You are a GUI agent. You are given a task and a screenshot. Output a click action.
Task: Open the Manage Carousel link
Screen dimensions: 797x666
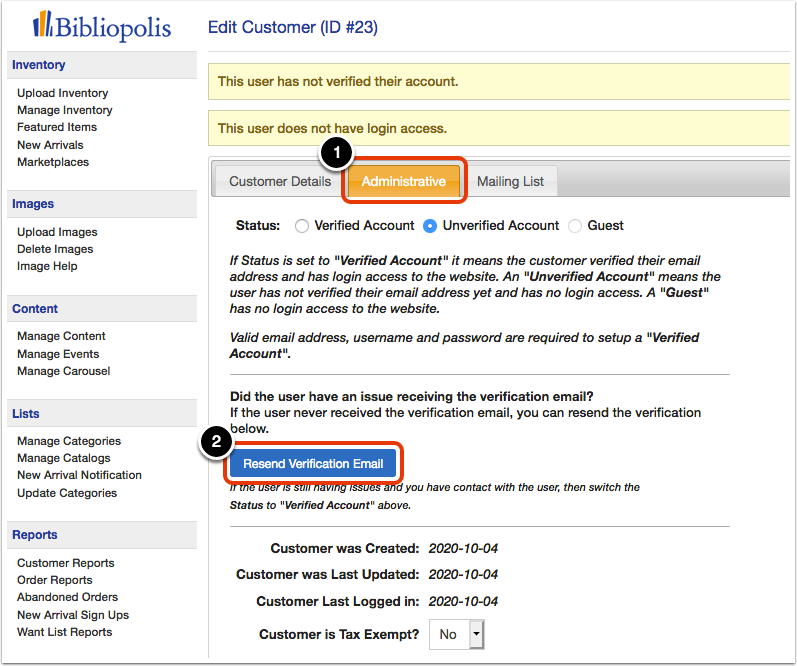(x=64, y=371)
